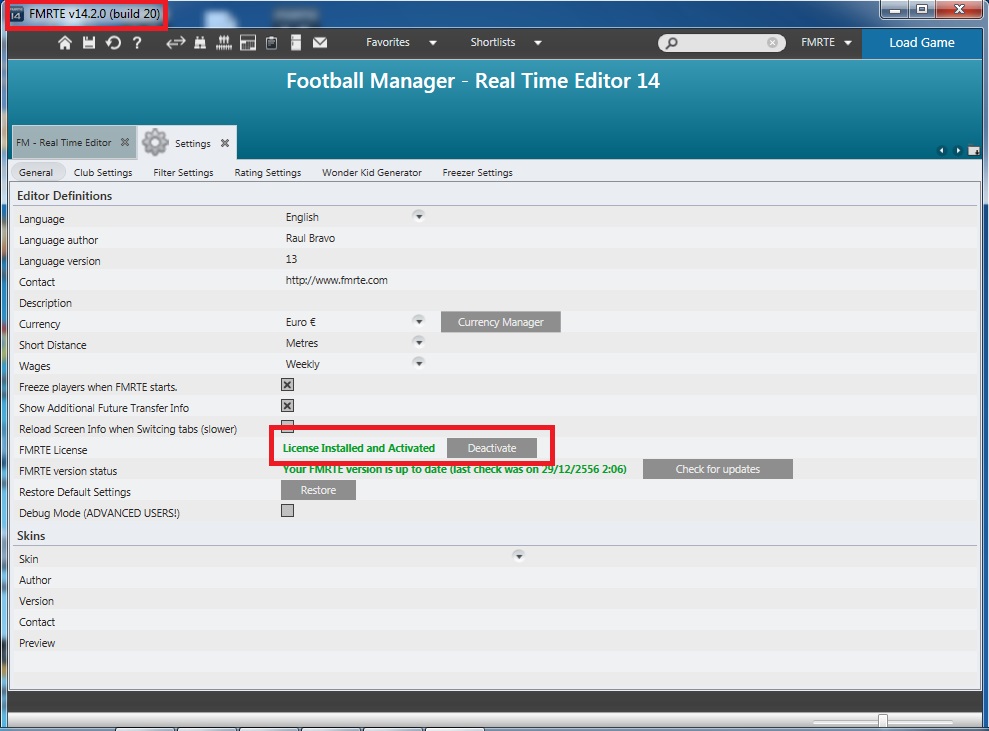The width and height of the screenshot is (989, 731).
Task: Click the Shortlists menu label
Action: pos(493,42)
